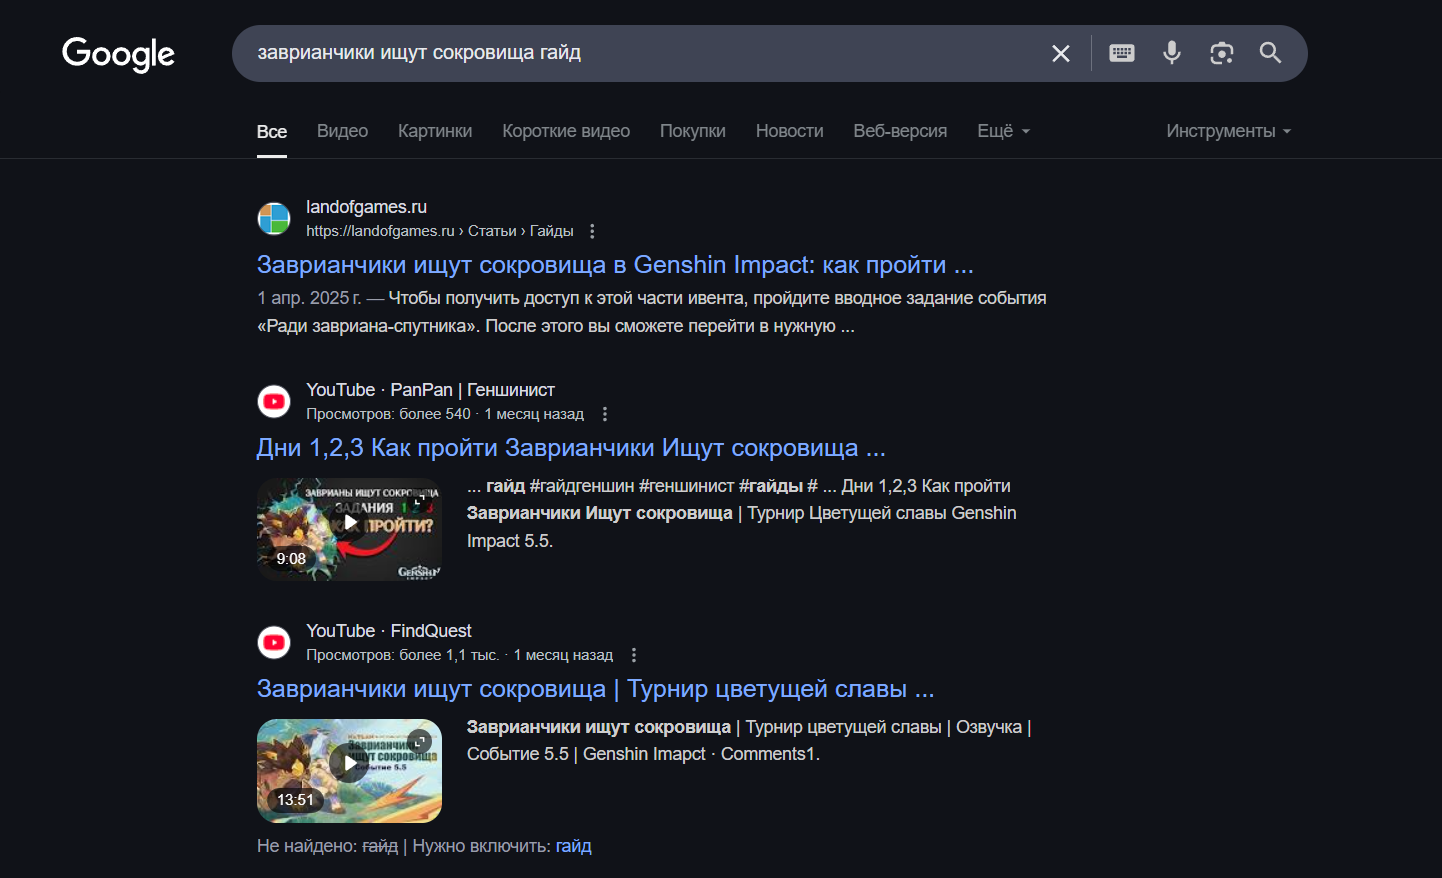Click the https://landofgames.ru › Статьи › Гайды breadcrumb
Image resolution: width=1442 pixels, height=878 pixels.
[440, 231]
